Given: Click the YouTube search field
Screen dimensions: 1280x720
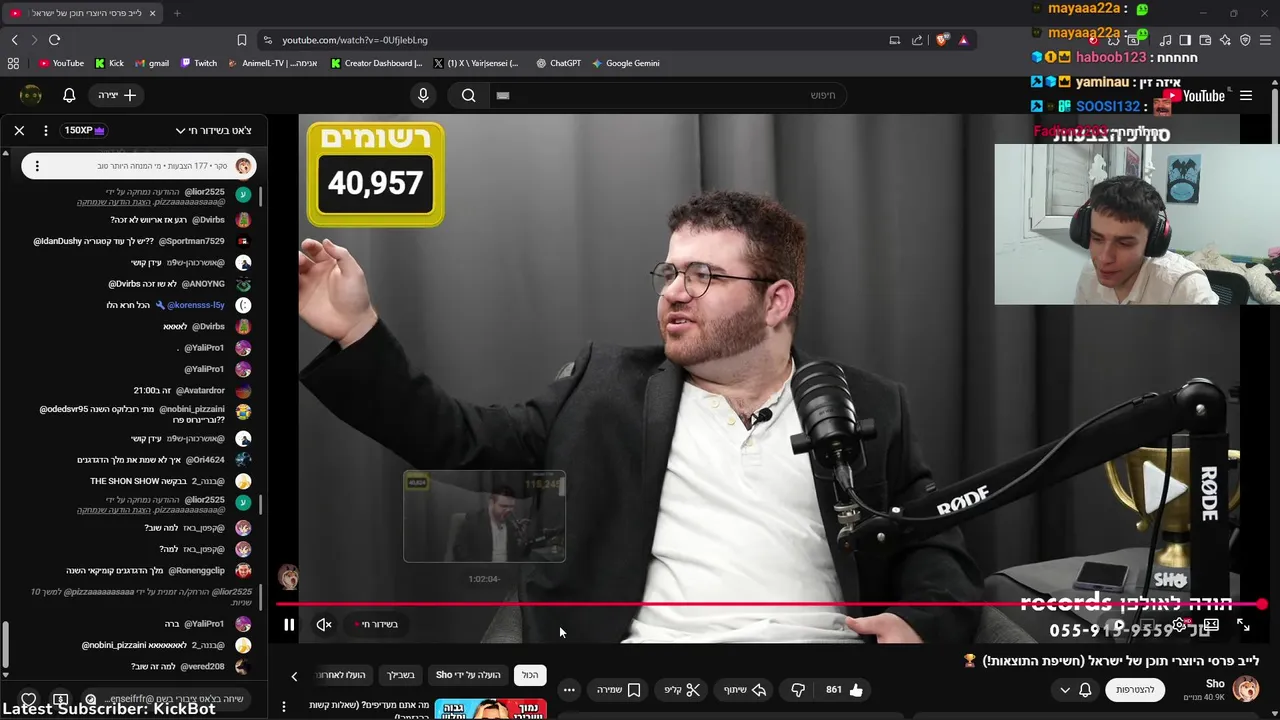Looking at the screenshot, I should tap(668, 95).
